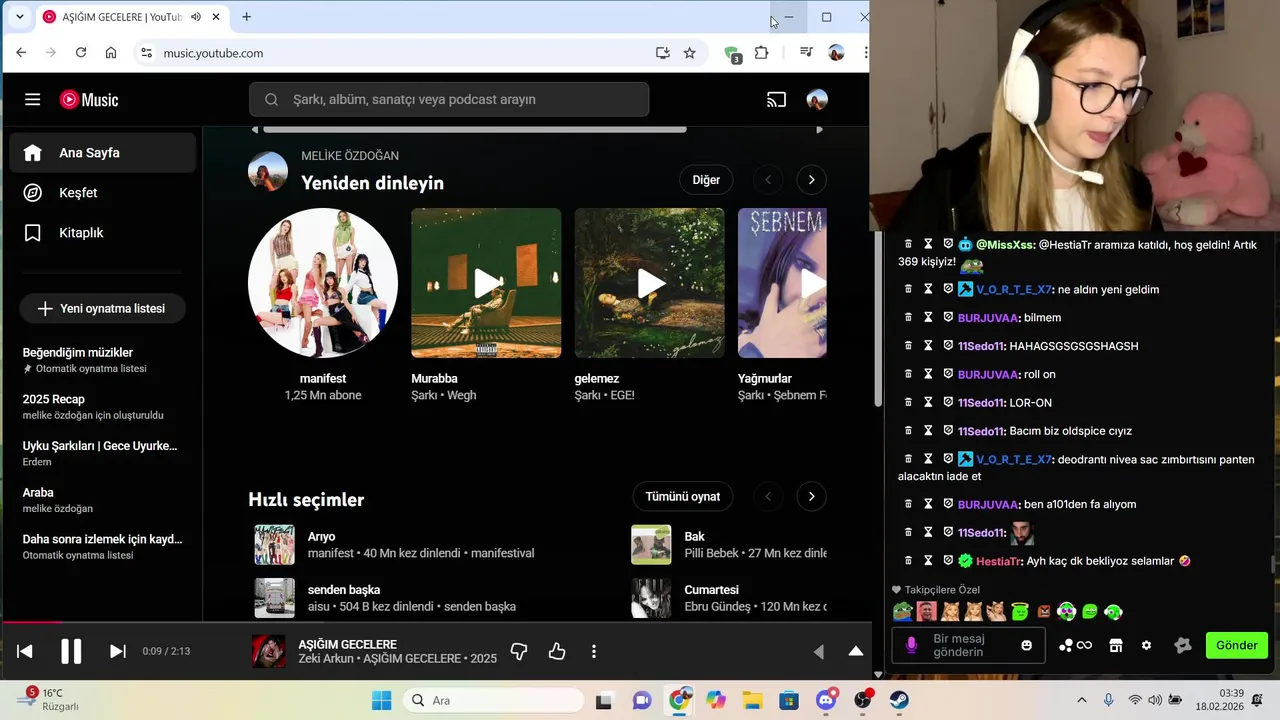Open the emoji picker in chat
Image resolution: width=1280 pixels, height=720 pixels.
point(1026,646)
